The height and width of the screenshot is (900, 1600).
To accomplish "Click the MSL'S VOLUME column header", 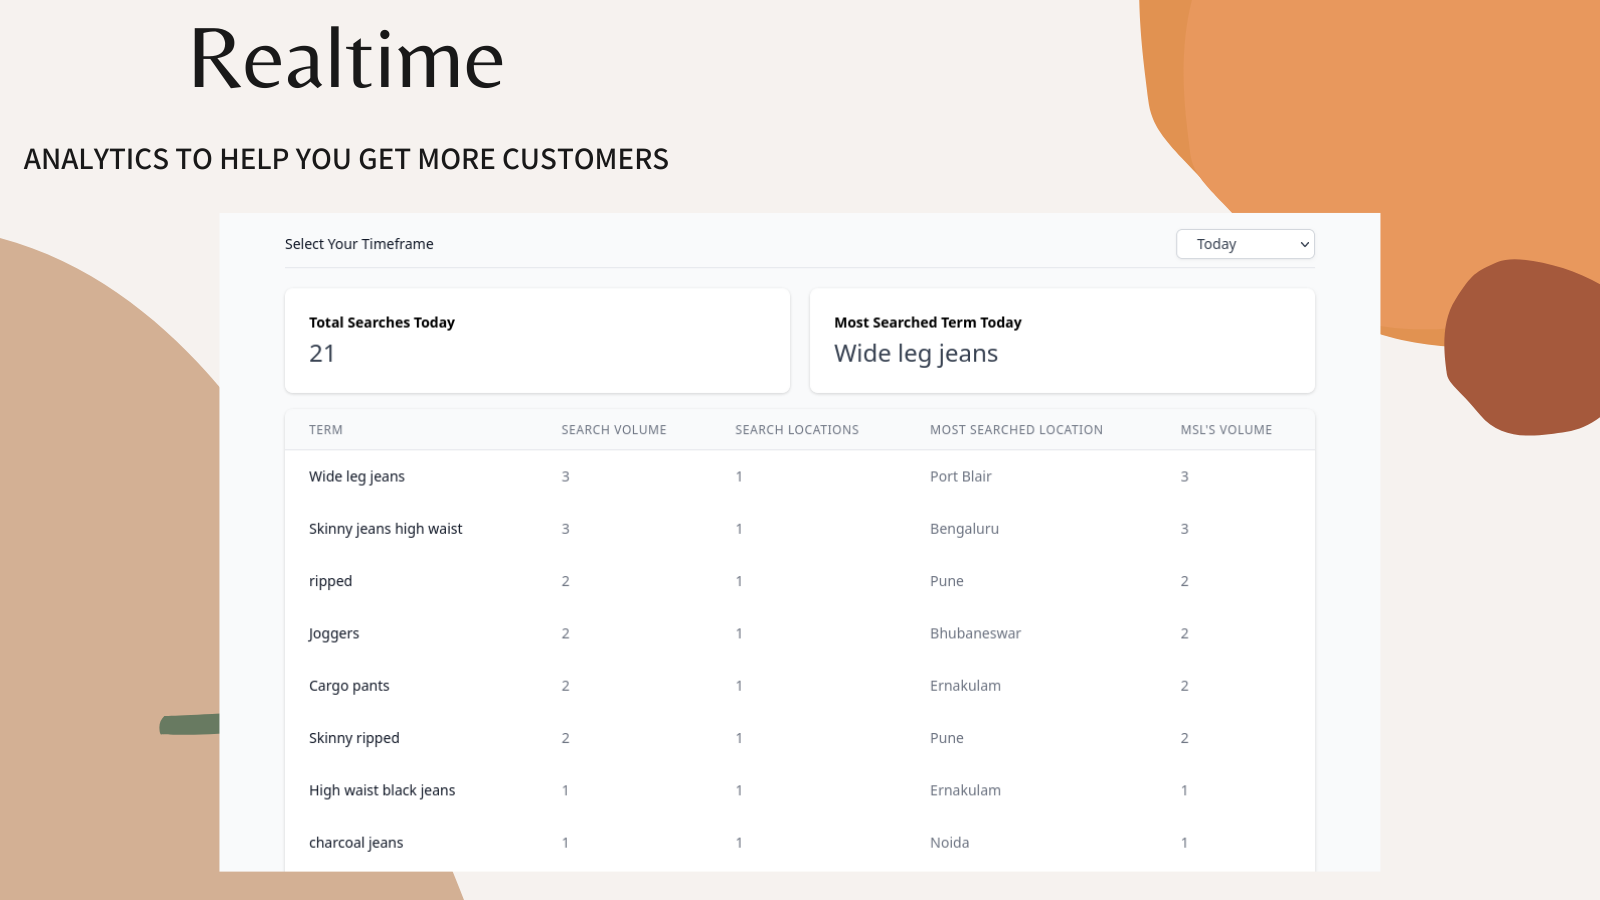I will pos(1226,430).
